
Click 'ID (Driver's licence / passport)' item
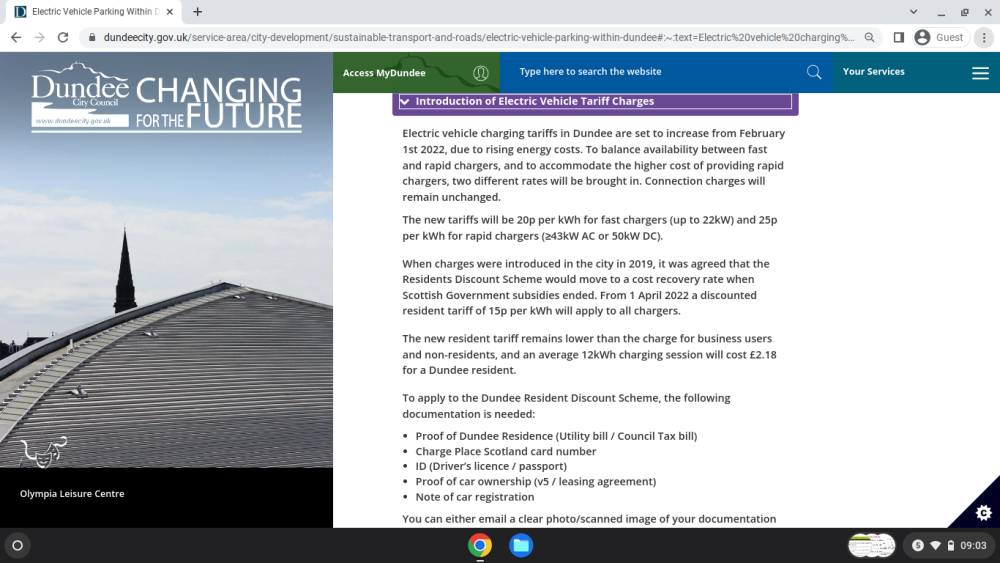491,466
